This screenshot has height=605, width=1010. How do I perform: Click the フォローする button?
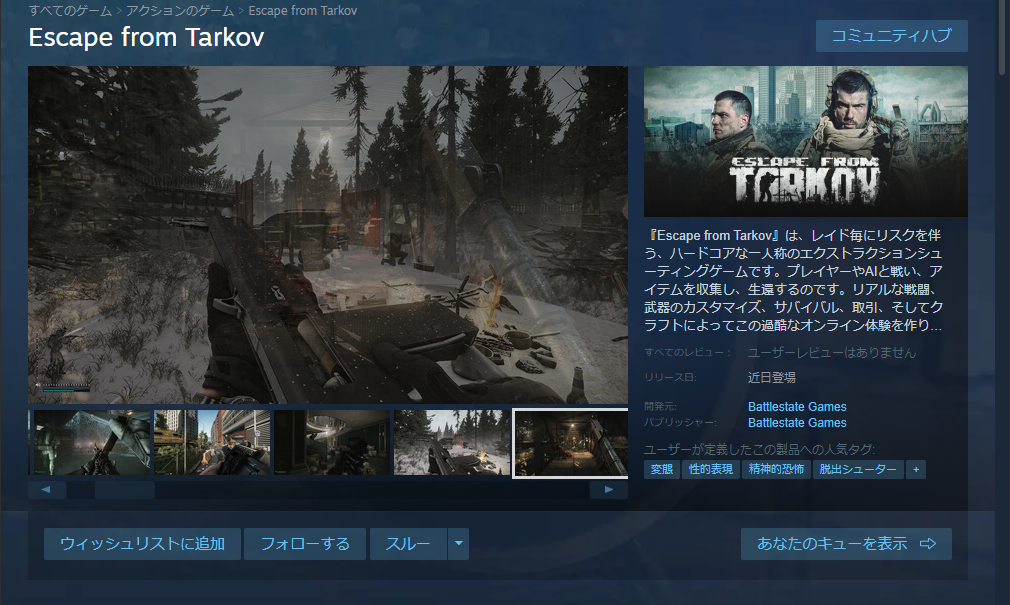point(305,544)
